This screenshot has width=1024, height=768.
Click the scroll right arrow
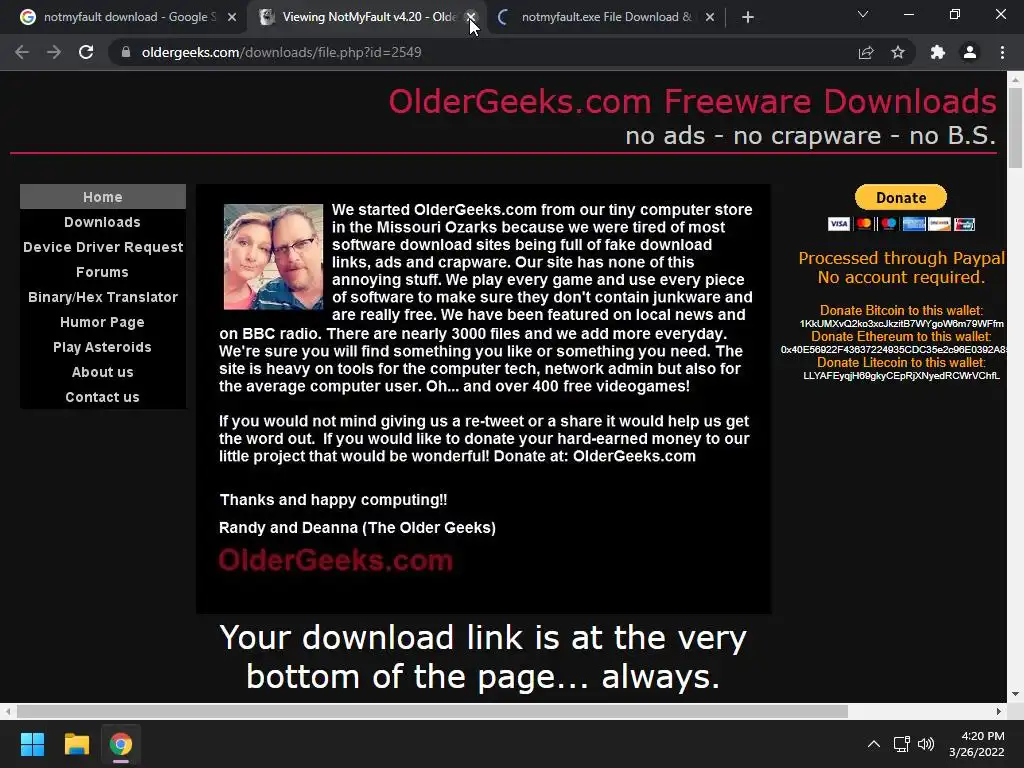click(999, 711)
